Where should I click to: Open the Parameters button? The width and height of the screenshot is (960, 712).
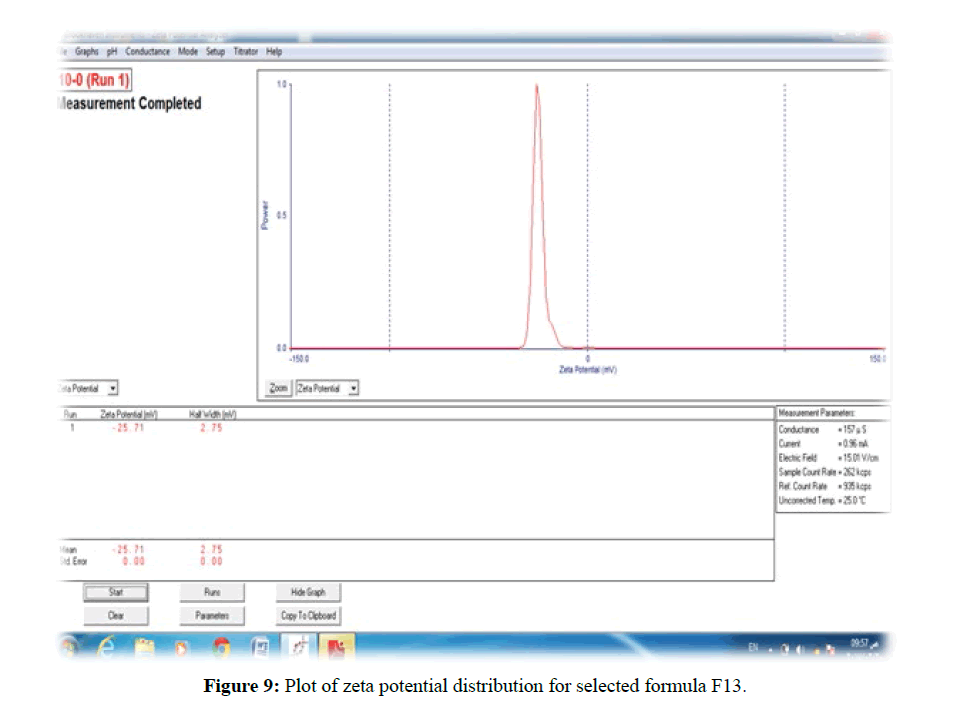212,616
